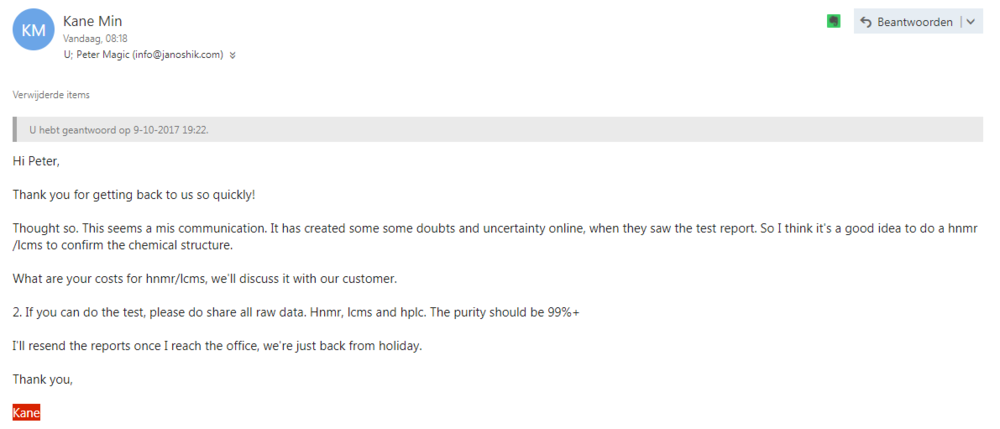Image resolution: width=1000 pixels, height=429 pixels.
Task: Click the reply arrow icon
Action: [865, 22]
